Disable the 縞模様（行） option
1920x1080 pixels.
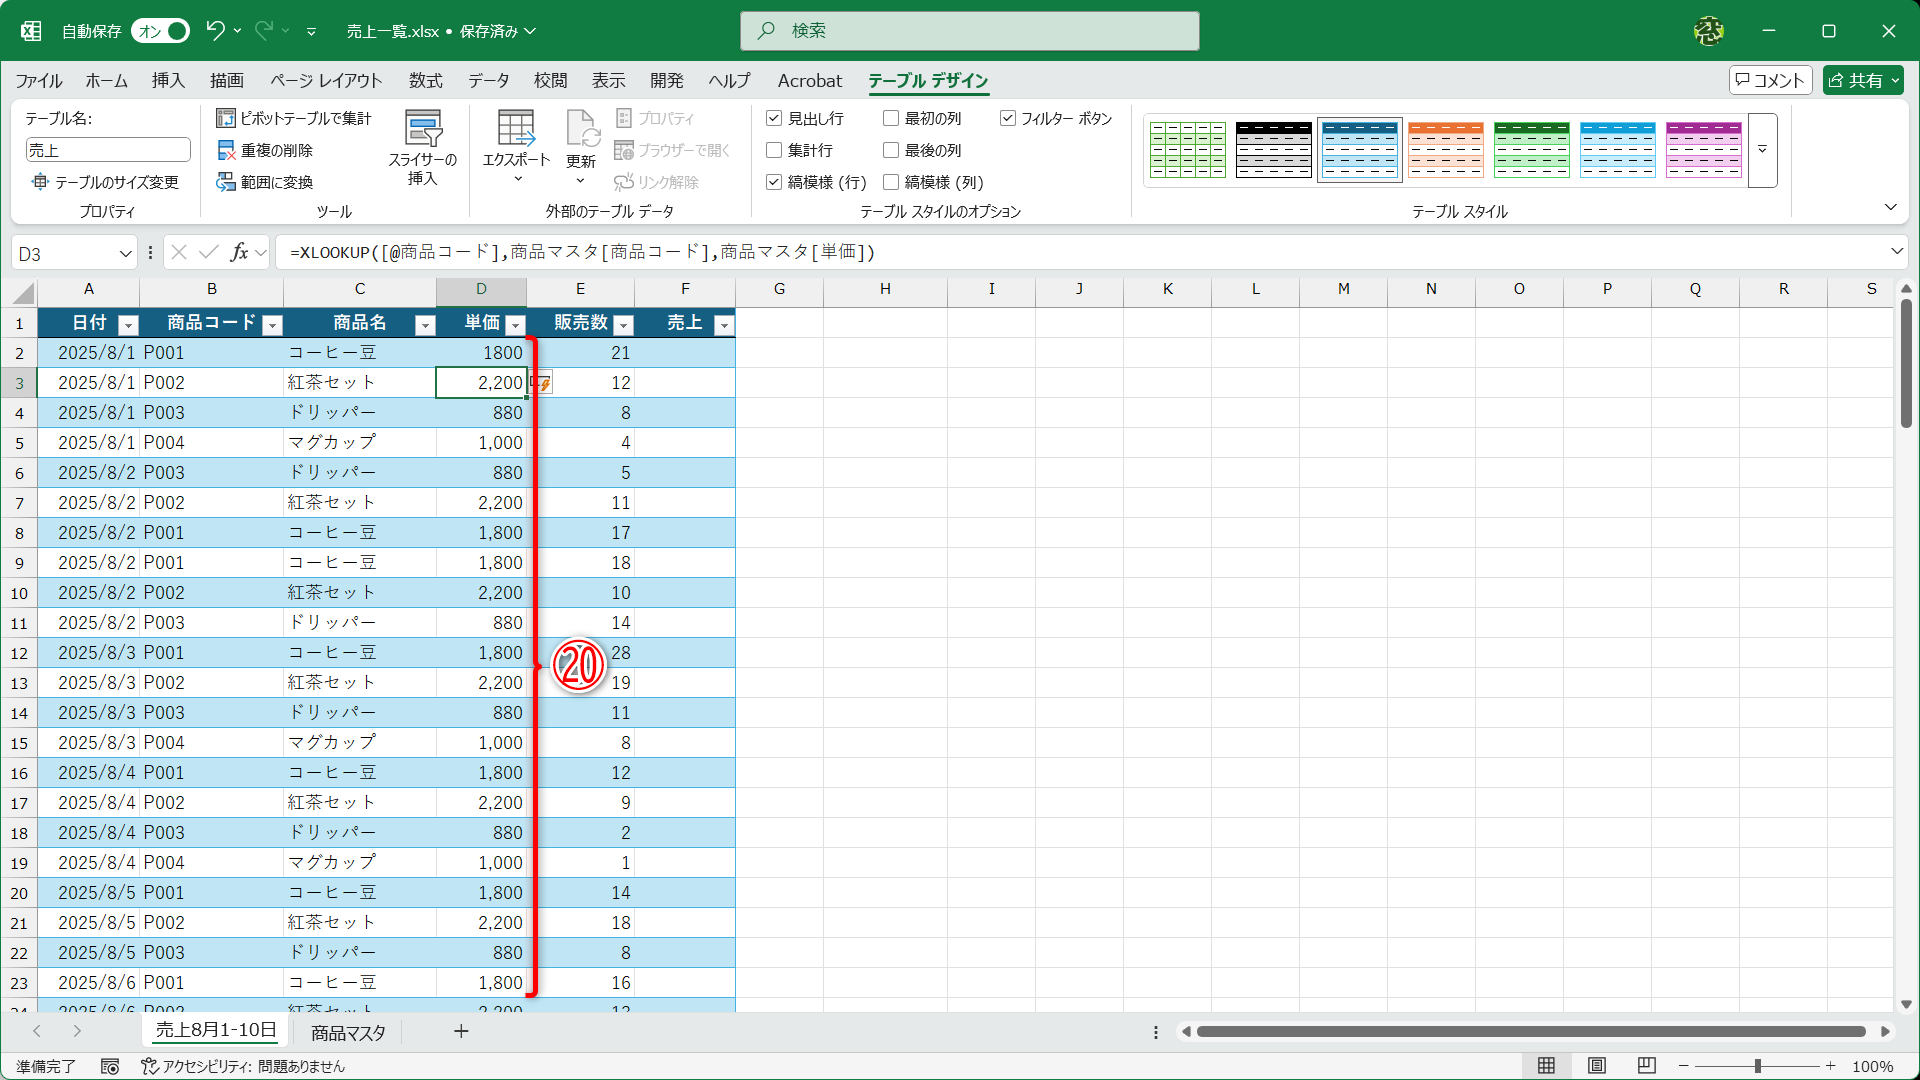pyautogui.click(x=773, y=182)
